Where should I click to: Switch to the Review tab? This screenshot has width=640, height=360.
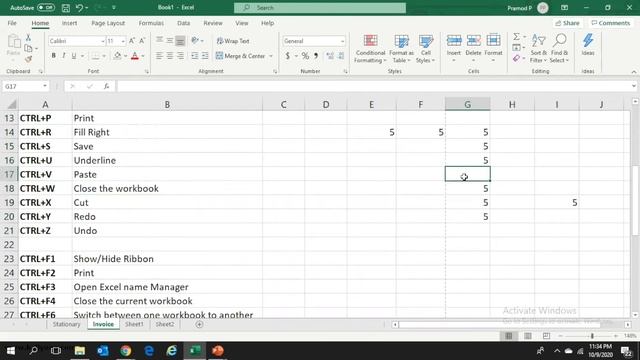(x=213, y=23)
